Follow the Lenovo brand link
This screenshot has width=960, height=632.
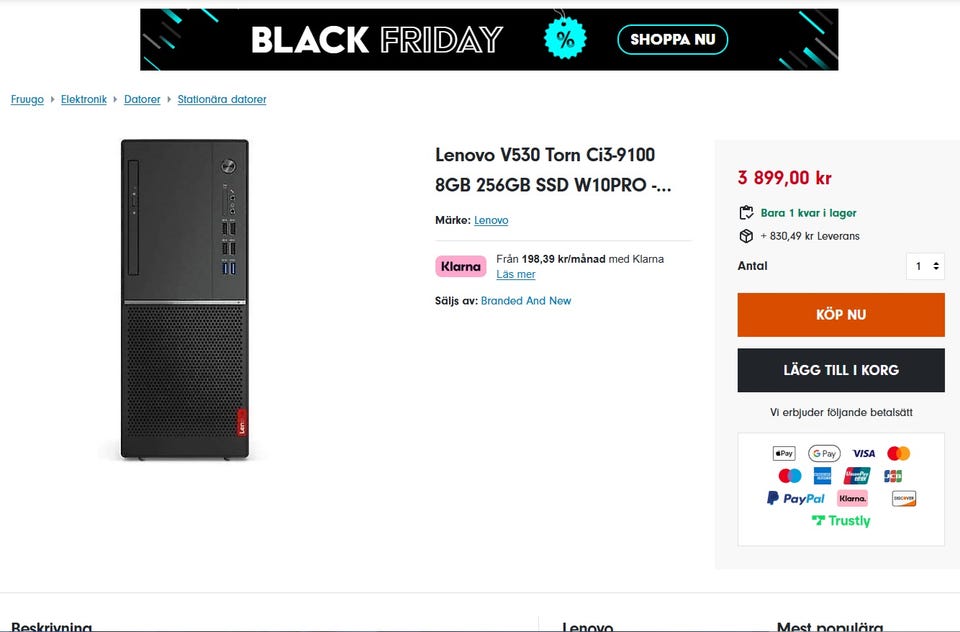[x=491, y=220]
